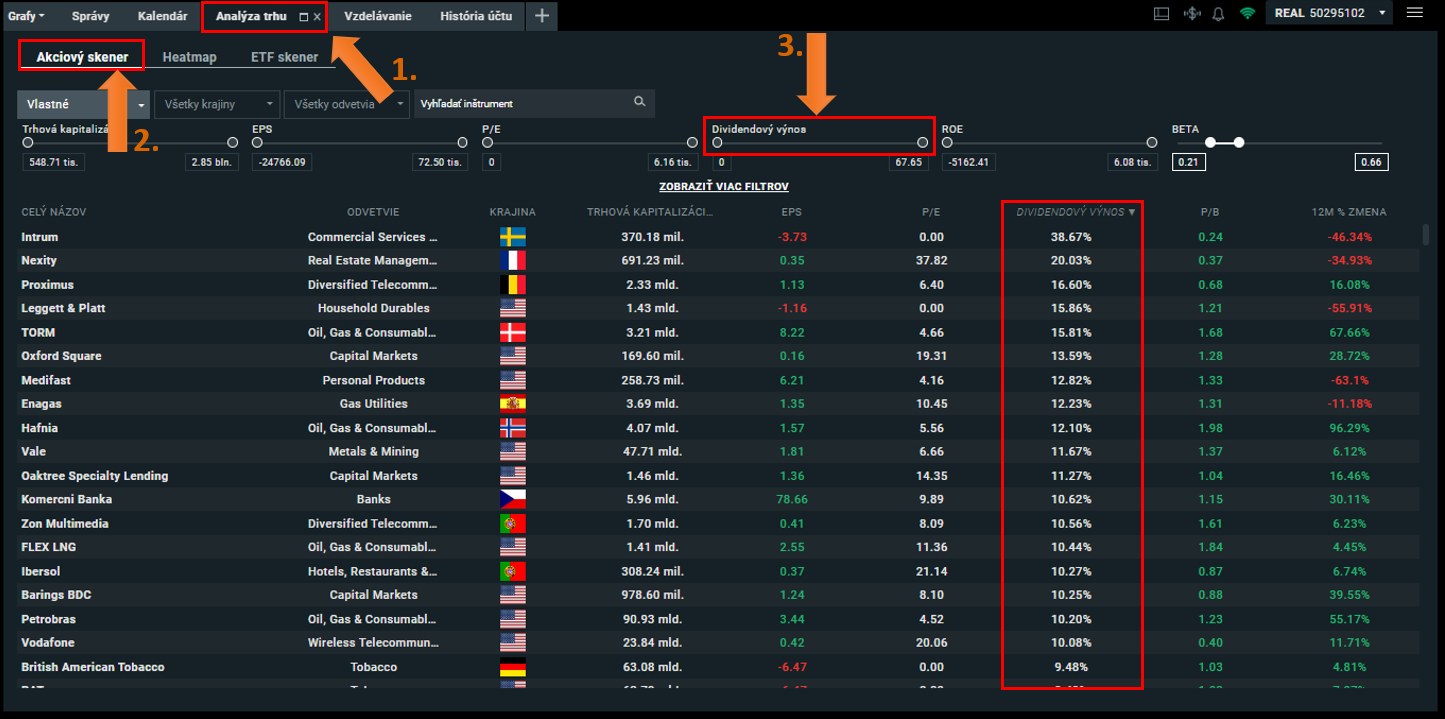Screen dimensions: 1445x719
Task: Open the price alerts dollar icon
Action: pos(1190,14)
